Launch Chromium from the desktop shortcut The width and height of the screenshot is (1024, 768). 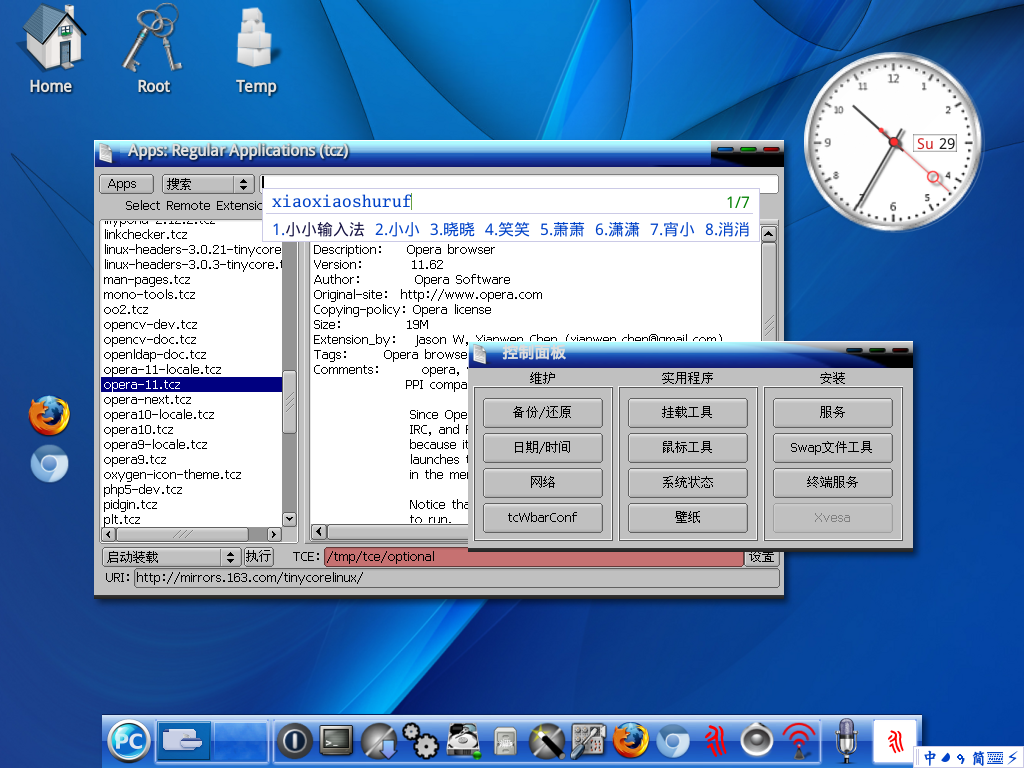(49, 464)
